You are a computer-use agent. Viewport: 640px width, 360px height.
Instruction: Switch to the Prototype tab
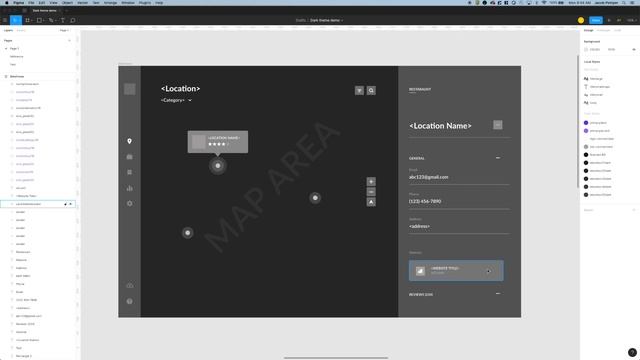(603, 30)
